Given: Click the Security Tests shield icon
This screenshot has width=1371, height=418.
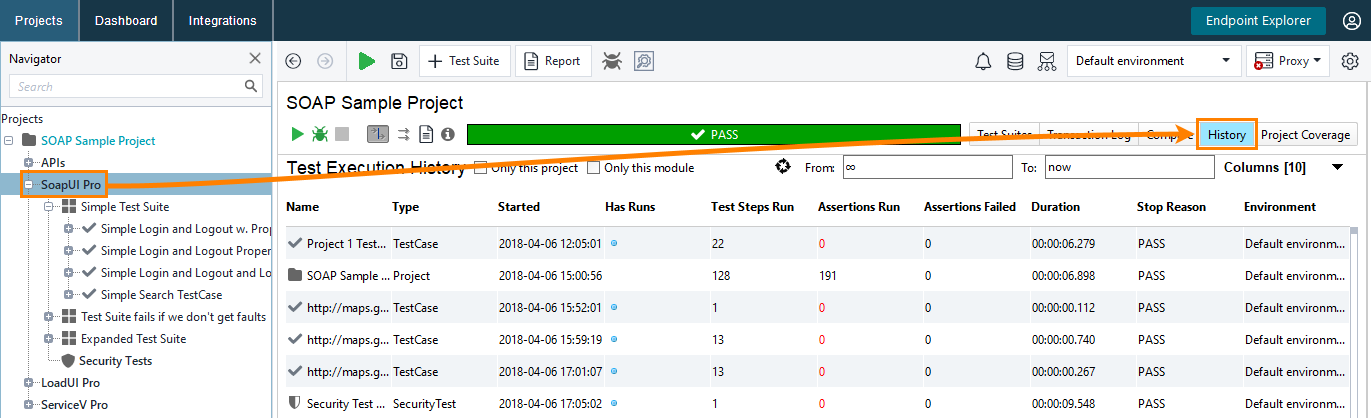Looking at the screenshot, I should tap(68, 361).
